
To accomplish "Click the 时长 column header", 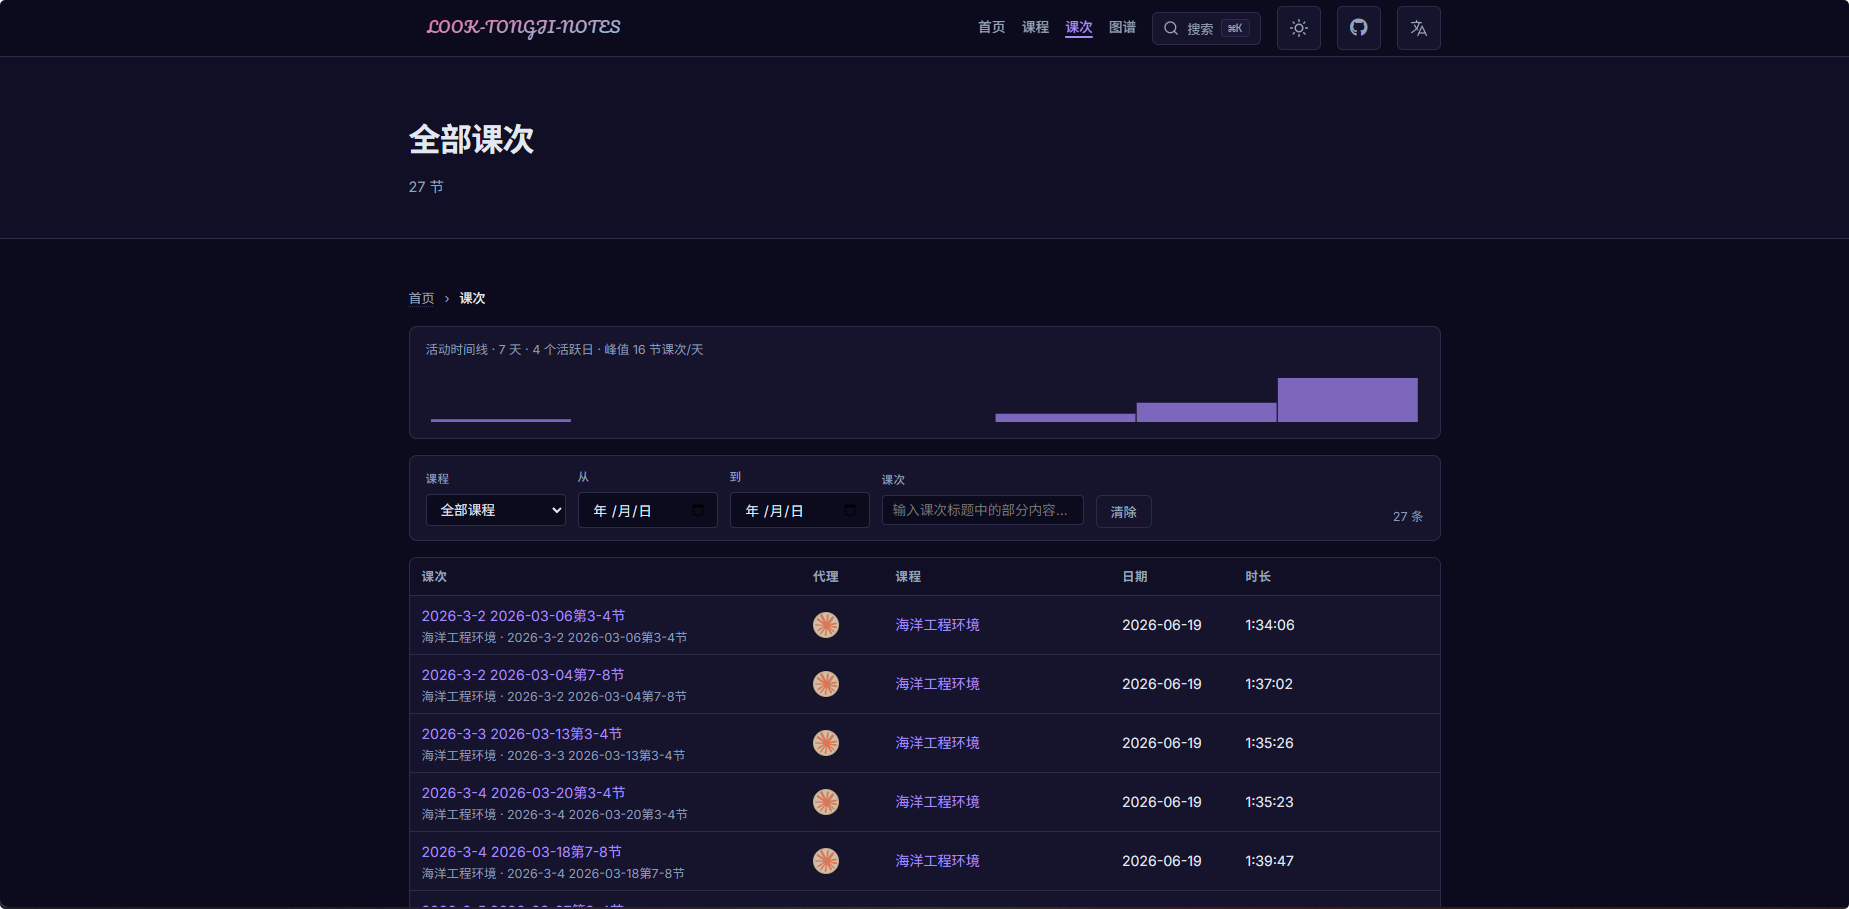I will tap(1258, 577).
